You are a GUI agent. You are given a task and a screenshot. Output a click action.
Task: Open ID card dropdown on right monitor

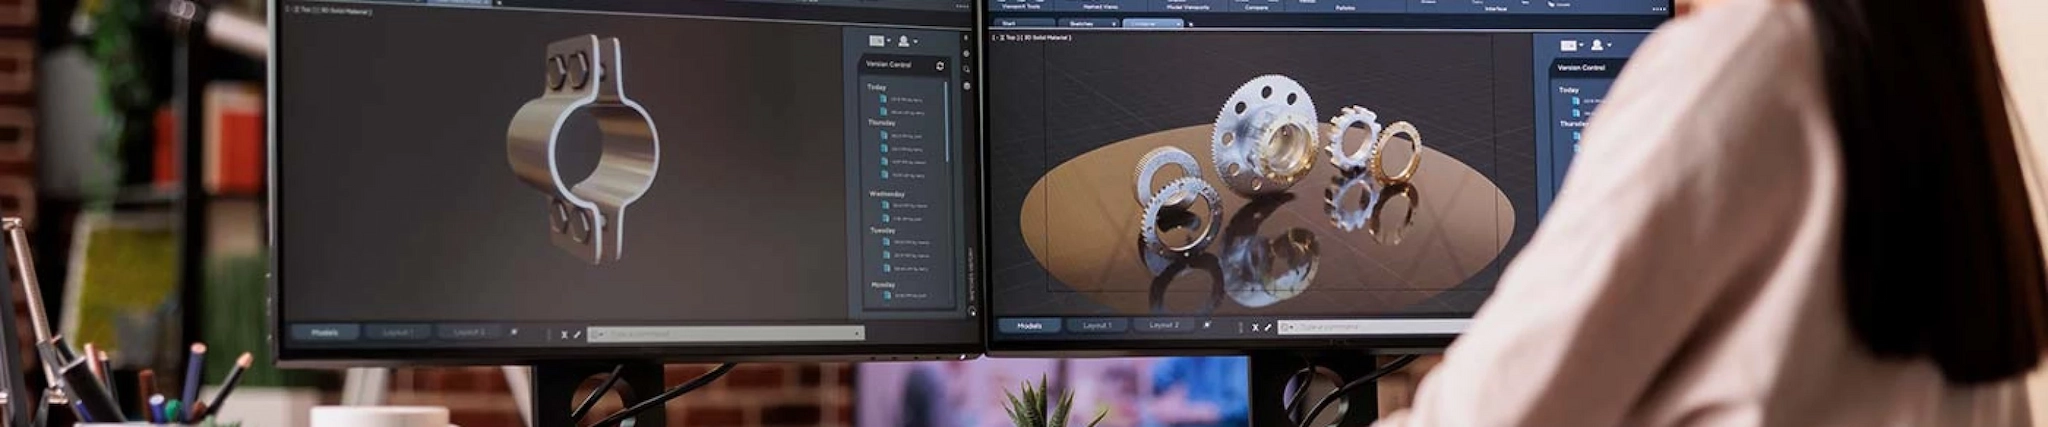(x=1572, y=45)
